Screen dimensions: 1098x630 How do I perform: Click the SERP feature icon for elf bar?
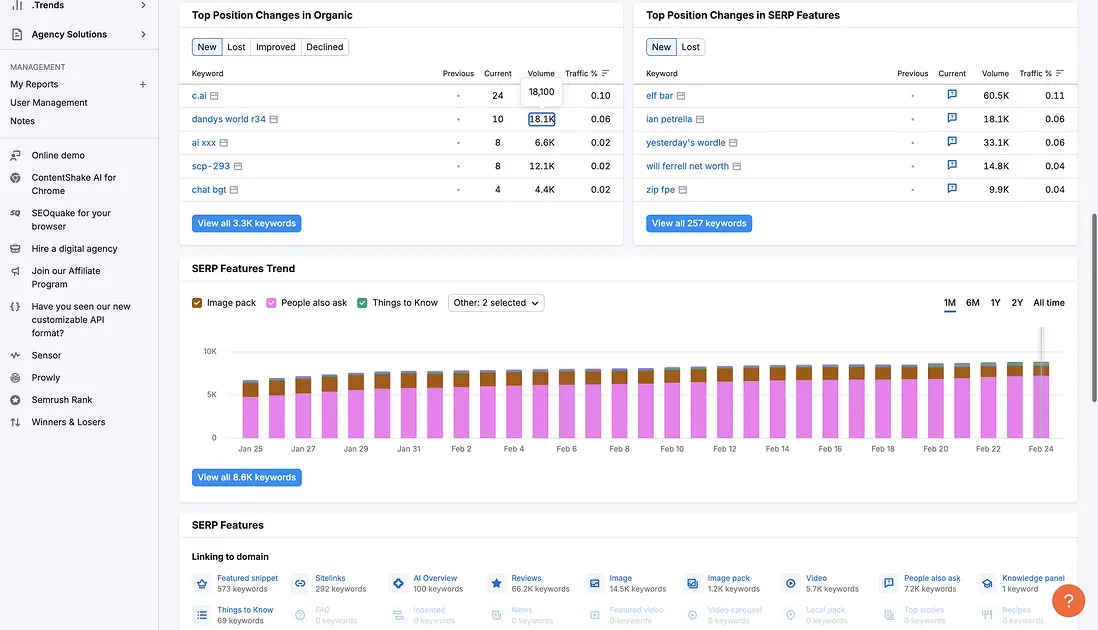pyautogui.click(x=952, y=96)
